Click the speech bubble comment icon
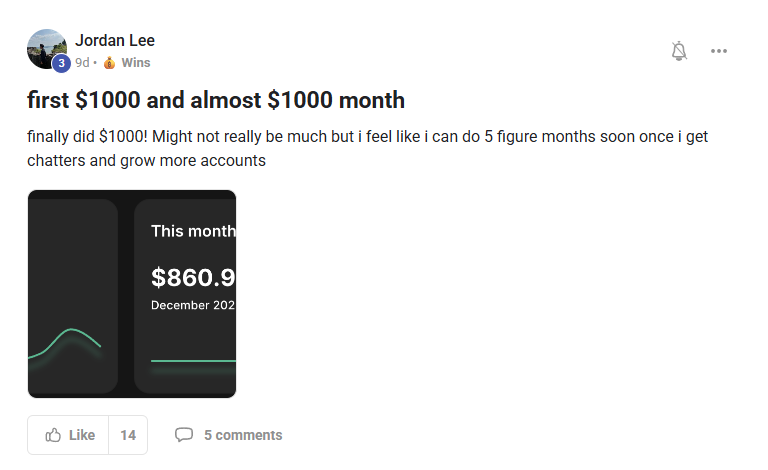This screenshot has width=768, height=470. click(184, 435)
